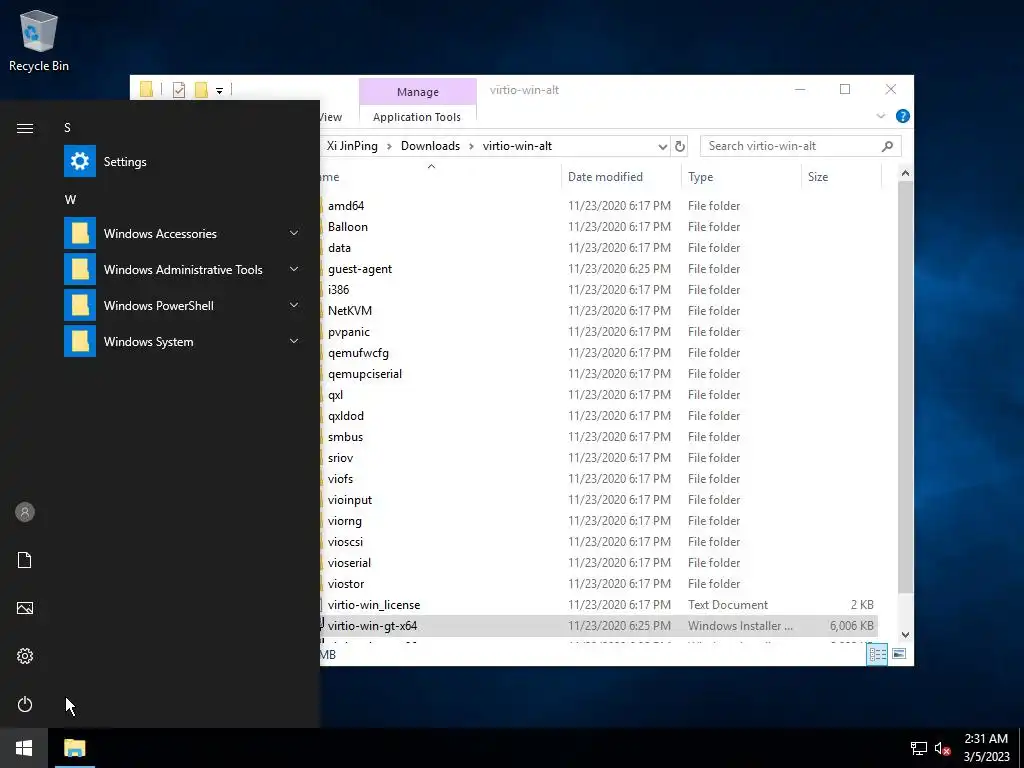Open Pictures from the Start sidebar
This screenshot has width=1024, height=768.
[25, 608]
